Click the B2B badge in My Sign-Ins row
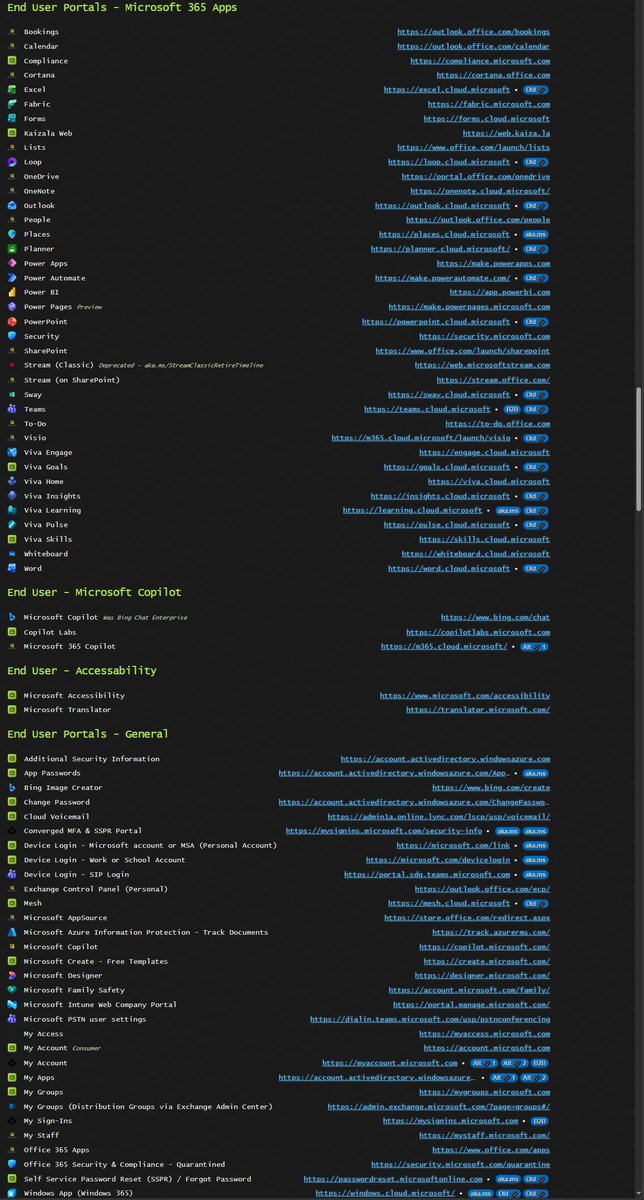644x1200 pixels. click(538, 1121)
